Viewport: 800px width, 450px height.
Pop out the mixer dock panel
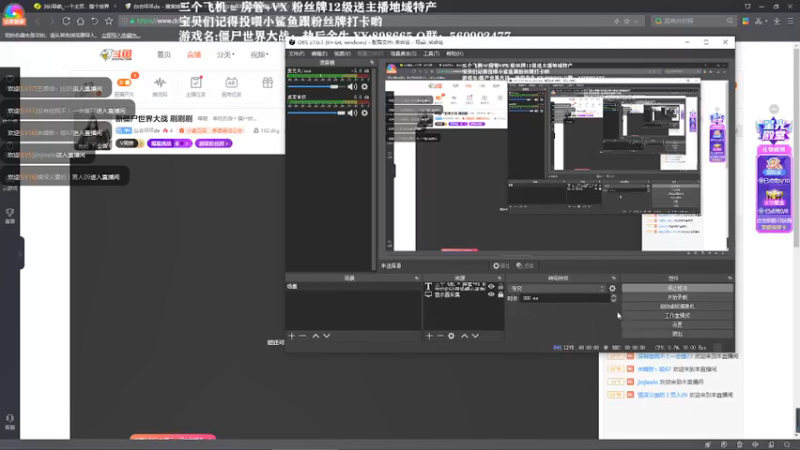coord(372,62)
